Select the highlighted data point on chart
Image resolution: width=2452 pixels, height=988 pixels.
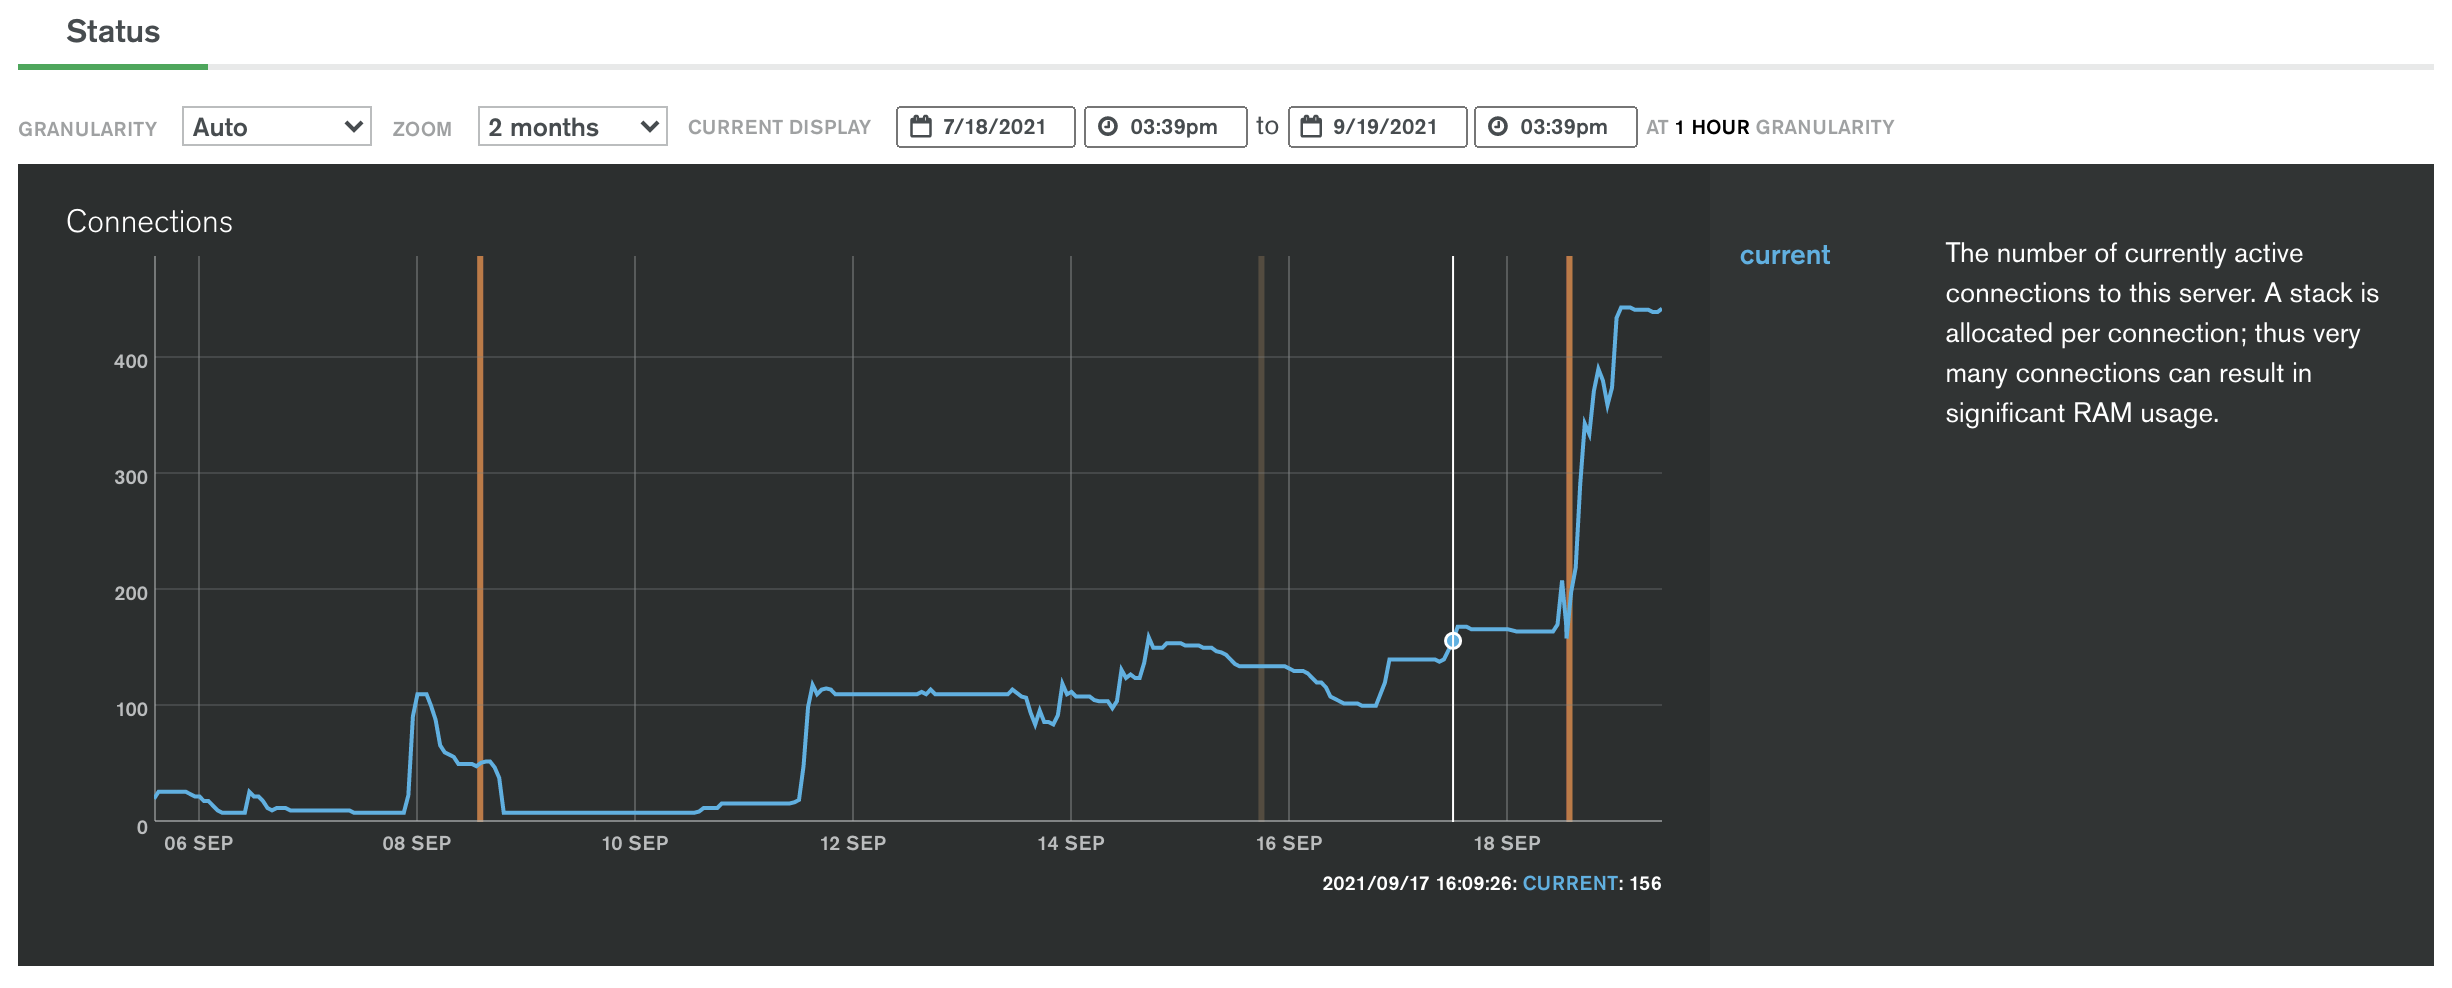(1453, 641)
